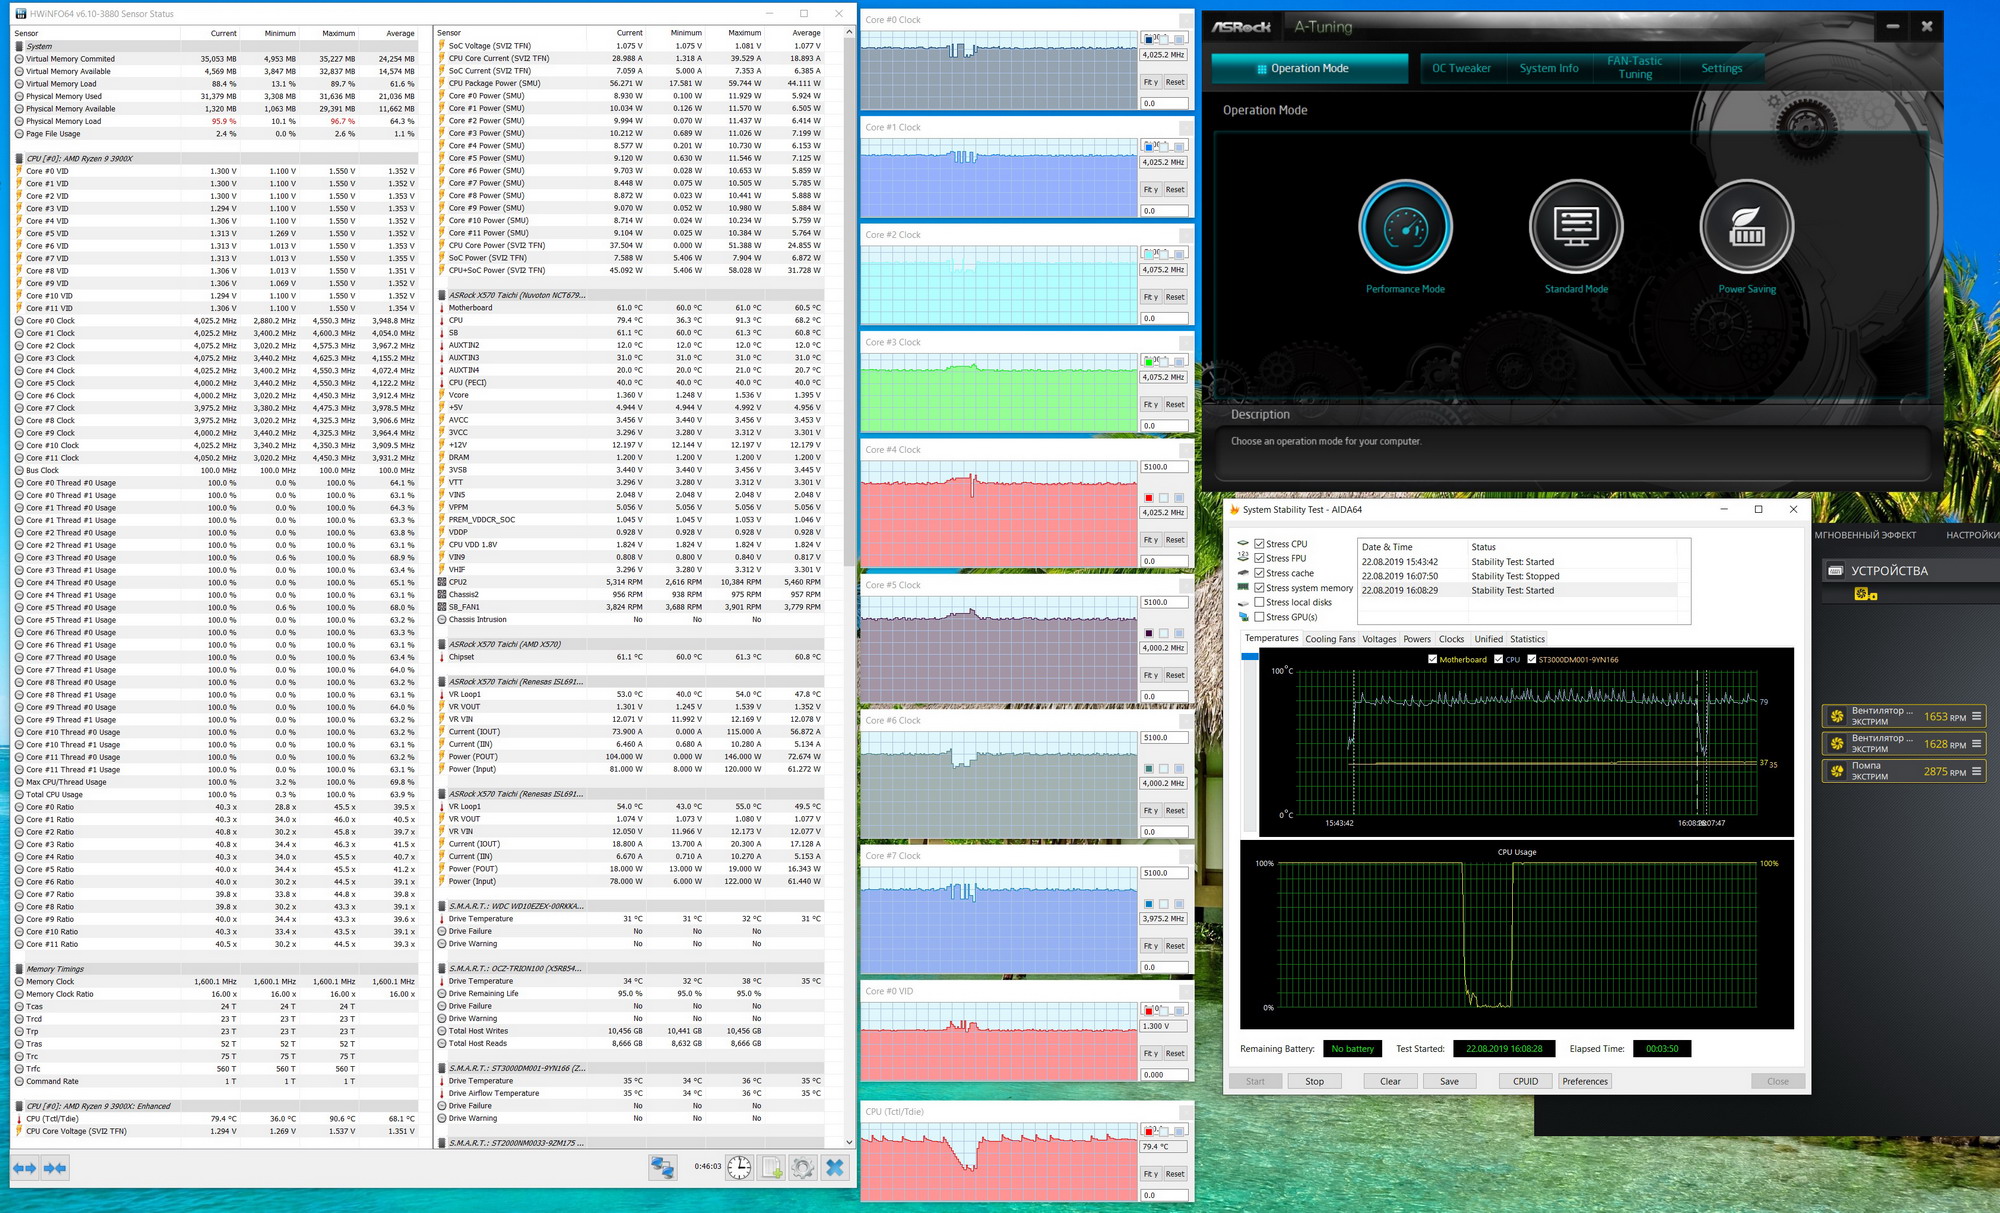Click HWiNFO logging file-plus icon
This screenshot has height=1213, width=2000.
771,1167
